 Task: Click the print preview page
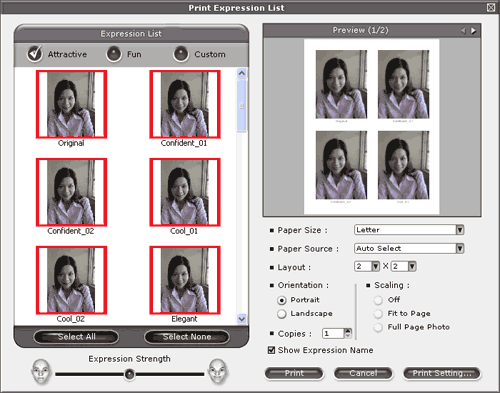pyautogui.click(x=372, y=127)
